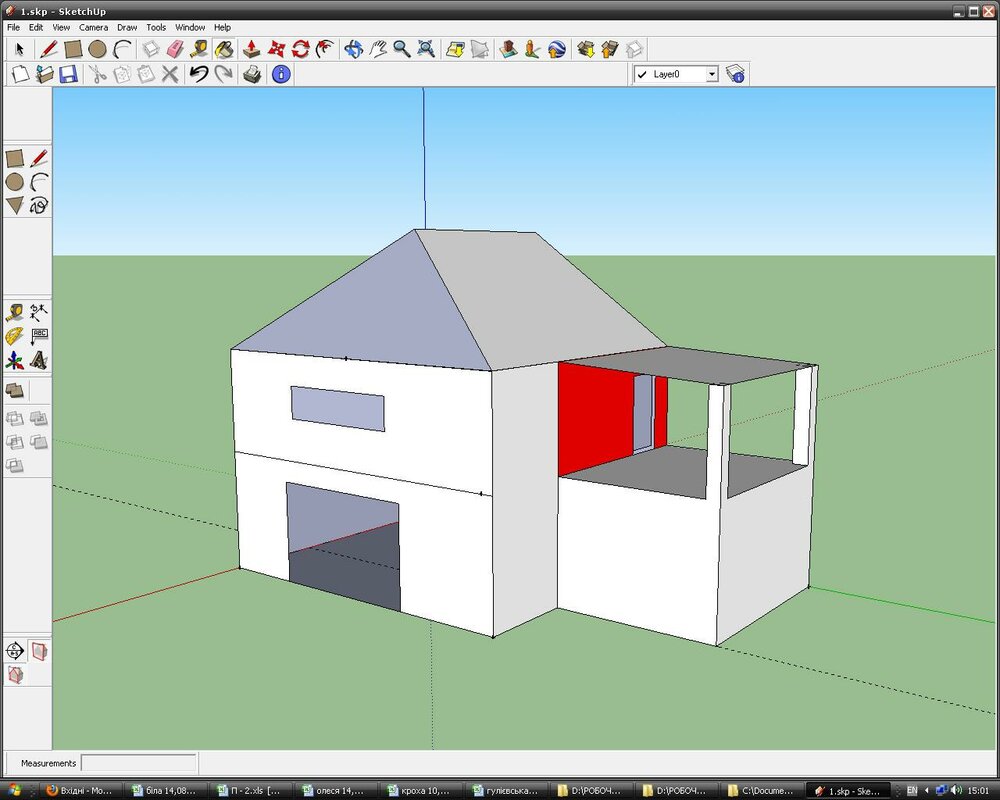Image resolution: width=1000 pixels, height=800 pixels.
Task: Select the Protractor tool in the left toolbar
Action: click(x=14, y=336)
